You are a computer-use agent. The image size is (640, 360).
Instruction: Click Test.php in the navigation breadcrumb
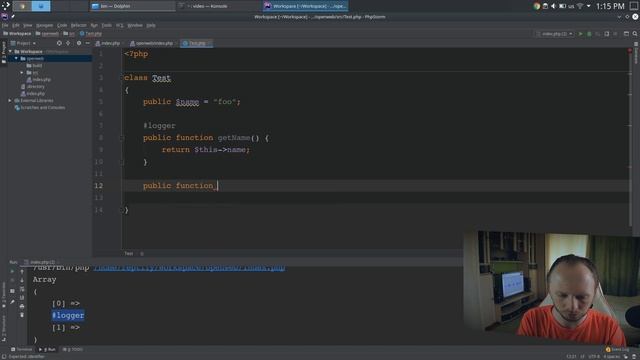[x=91, y=34]
